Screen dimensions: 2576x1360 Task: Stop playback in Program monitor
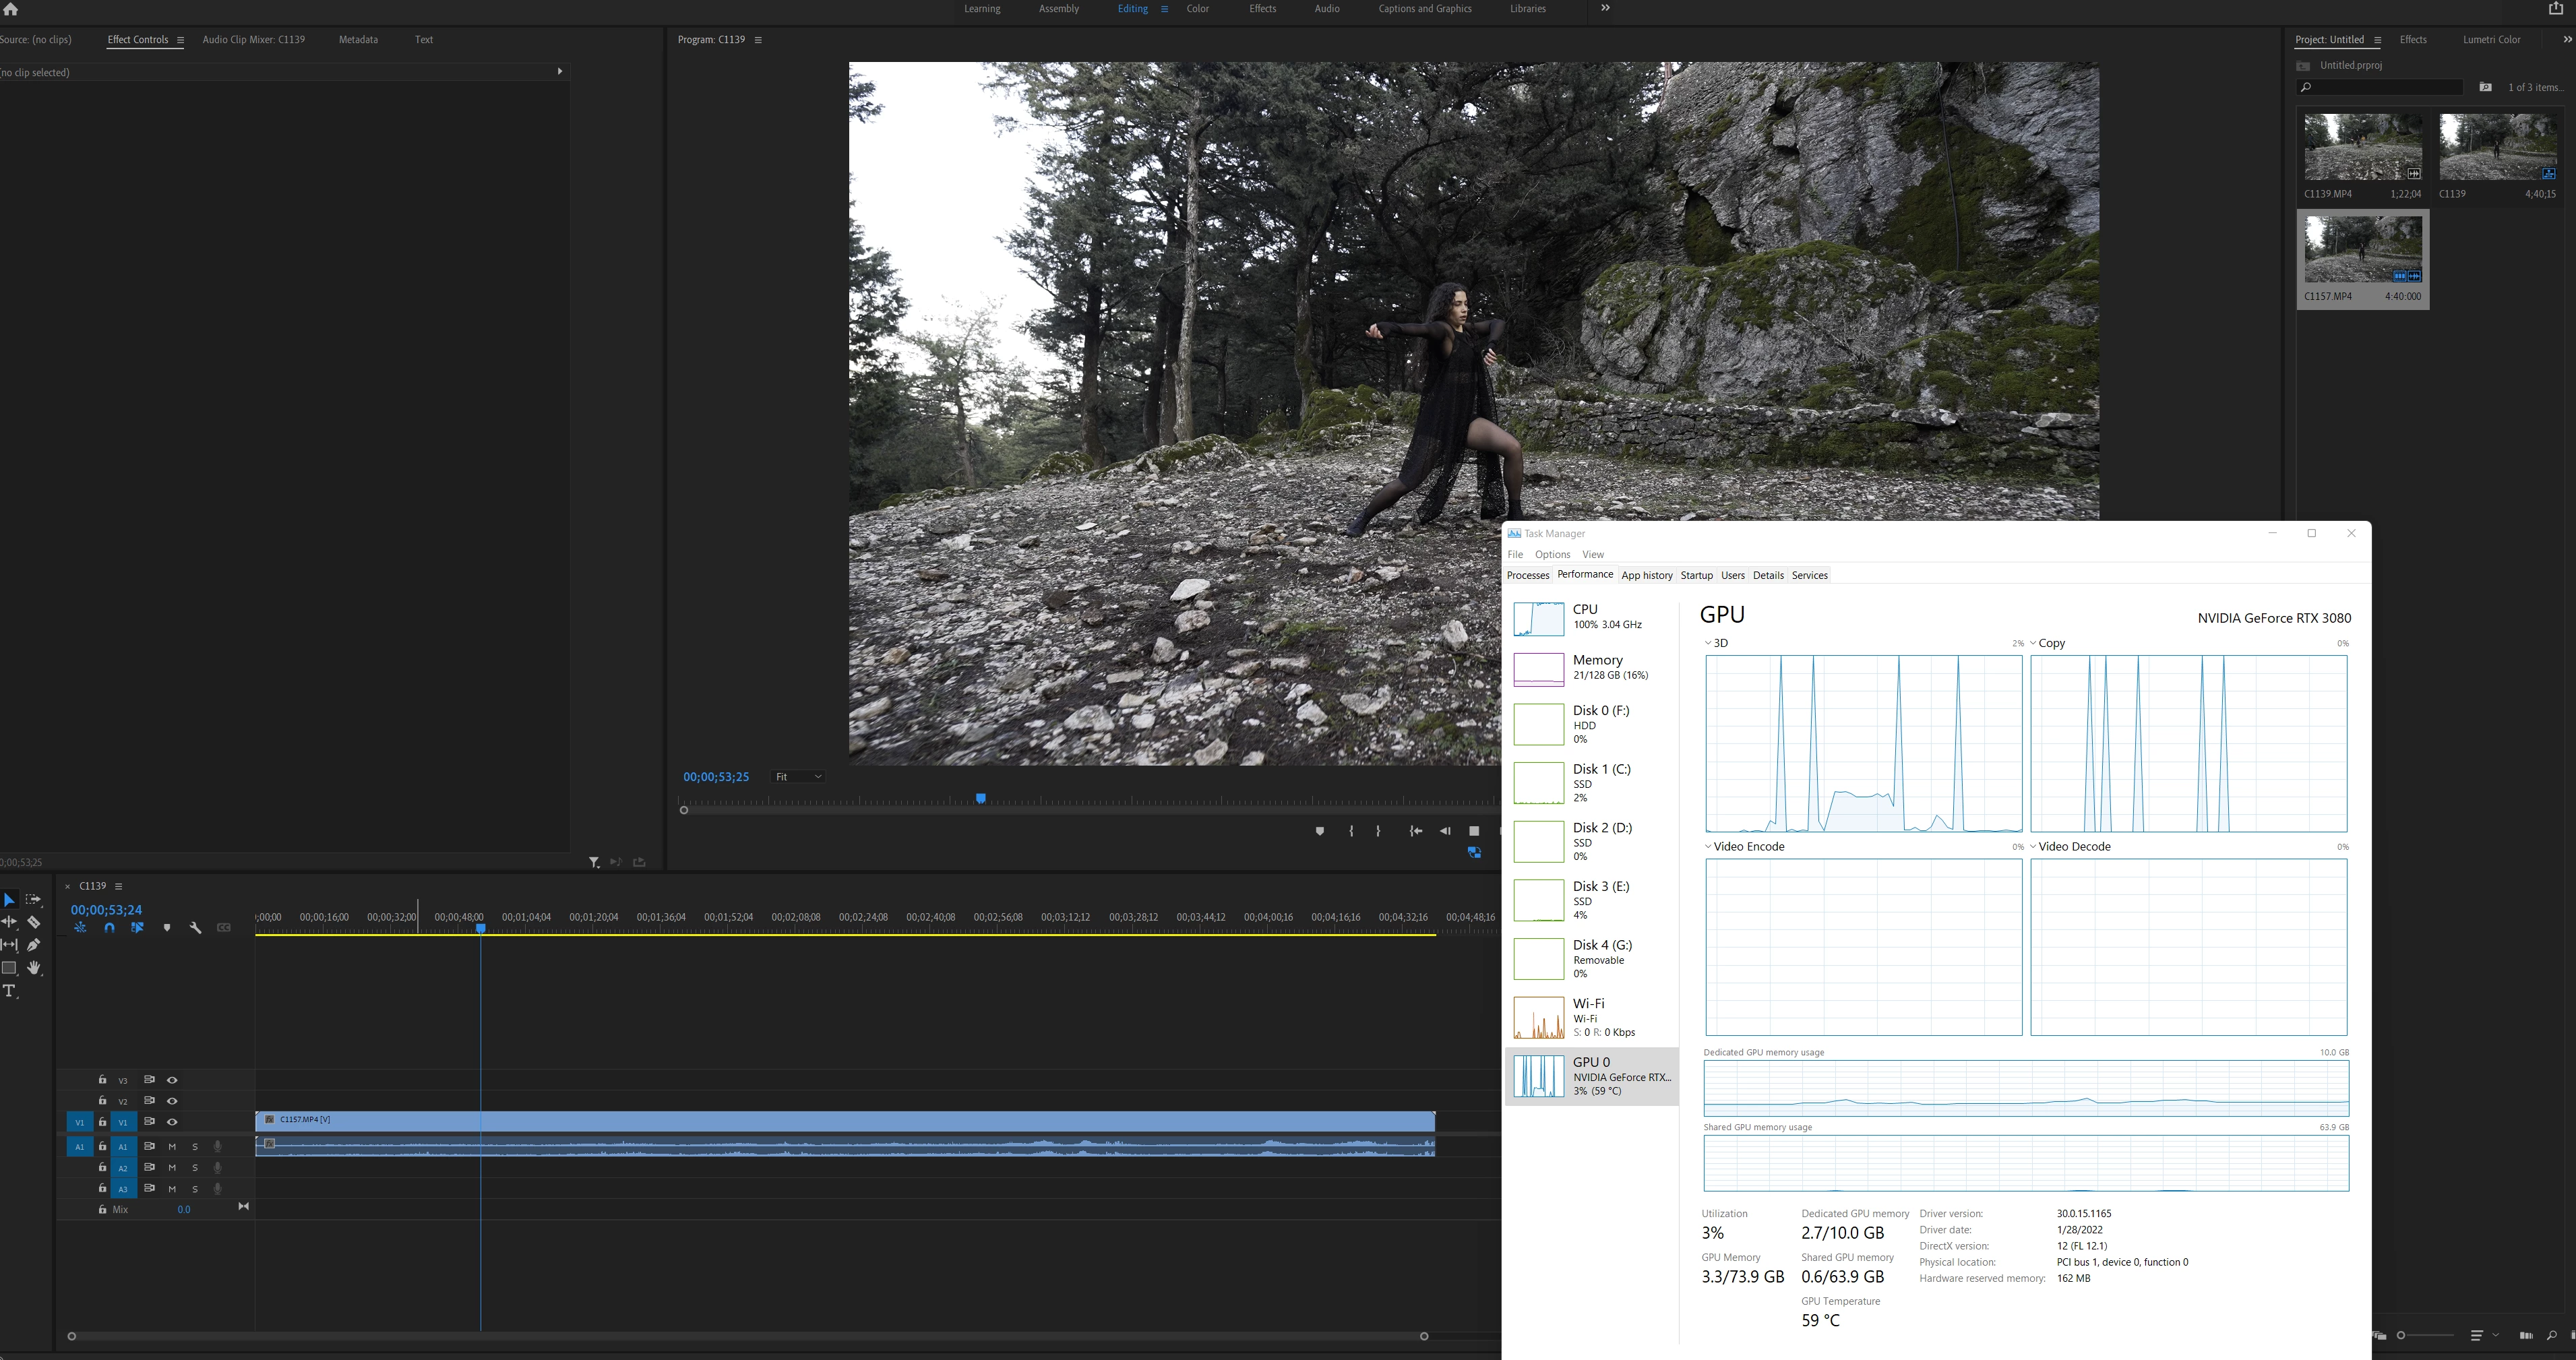(x=1473, y=831)
